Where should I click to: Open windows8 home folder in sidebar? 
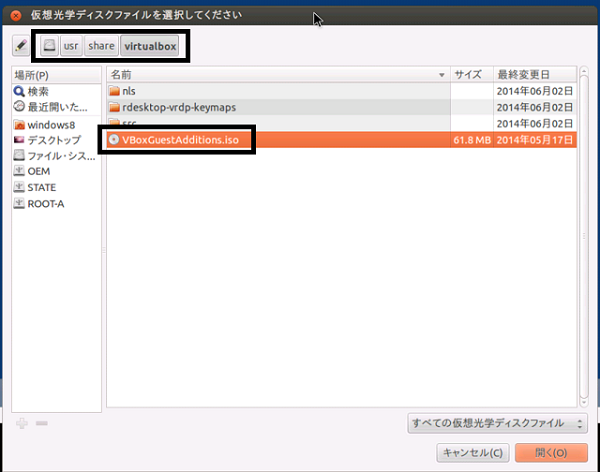click(x=56, y=125)
